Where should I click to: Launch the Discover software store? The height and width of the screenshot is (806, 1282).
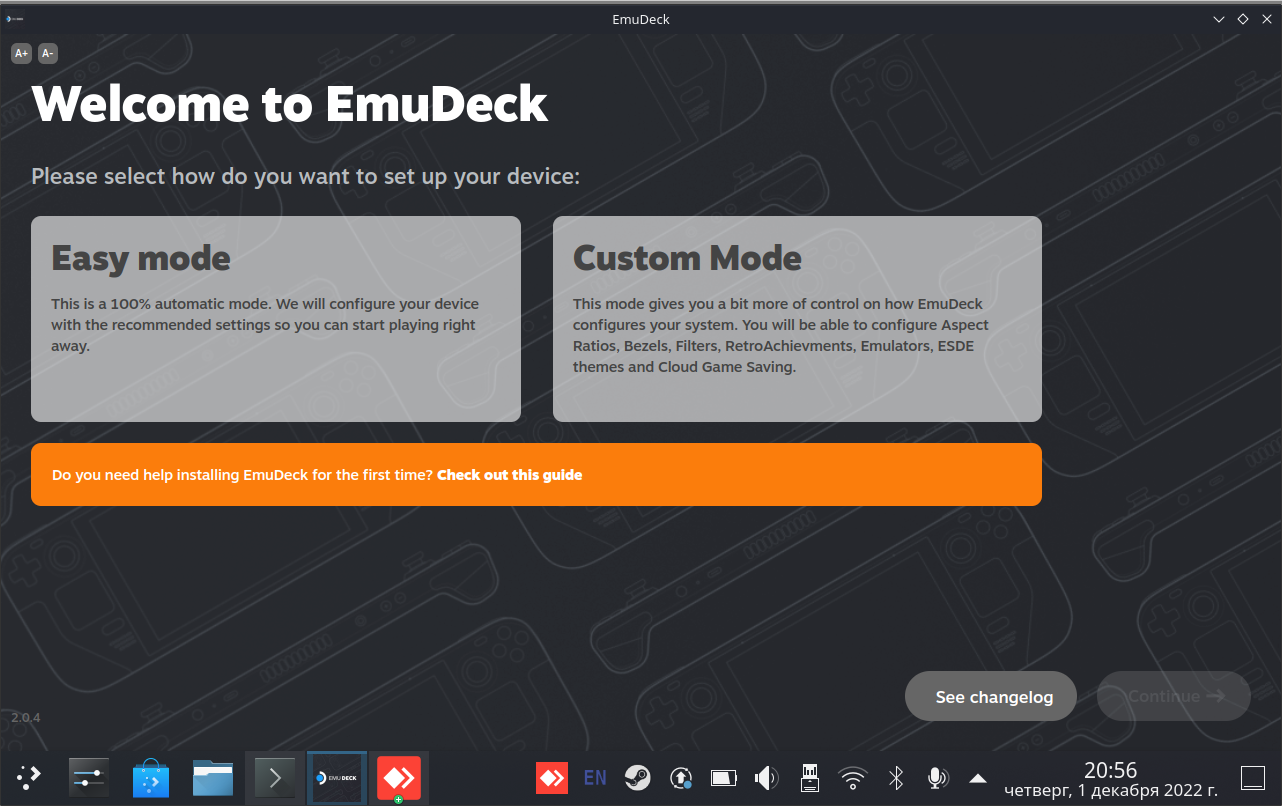[151, 777]
